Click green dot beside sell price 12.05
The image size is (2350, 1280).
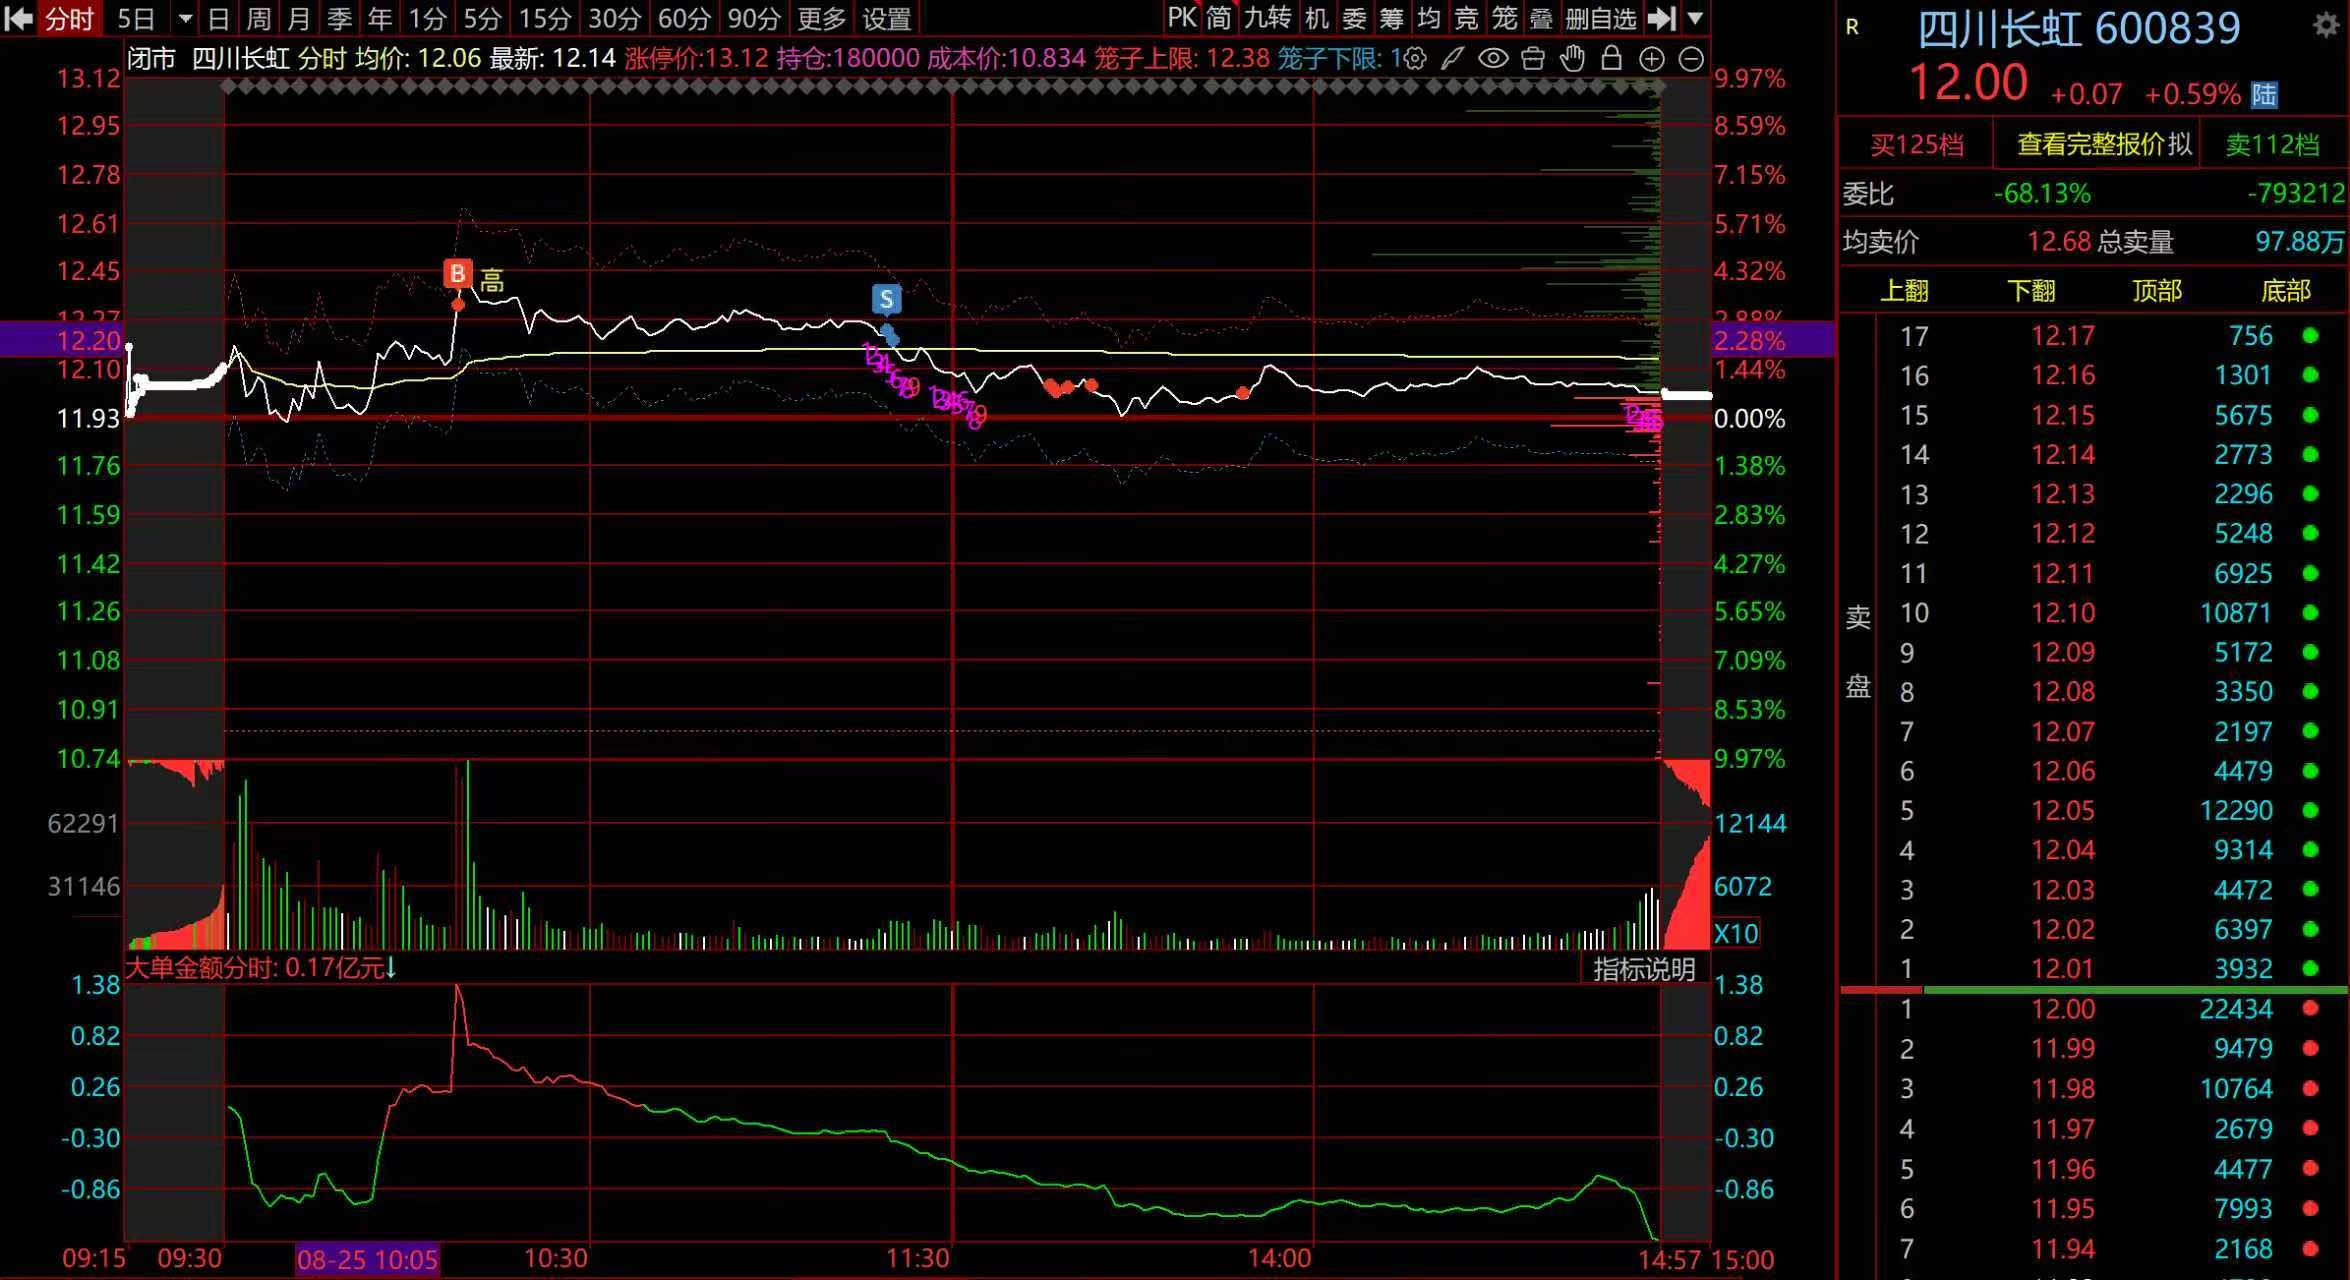[2310, 811]
